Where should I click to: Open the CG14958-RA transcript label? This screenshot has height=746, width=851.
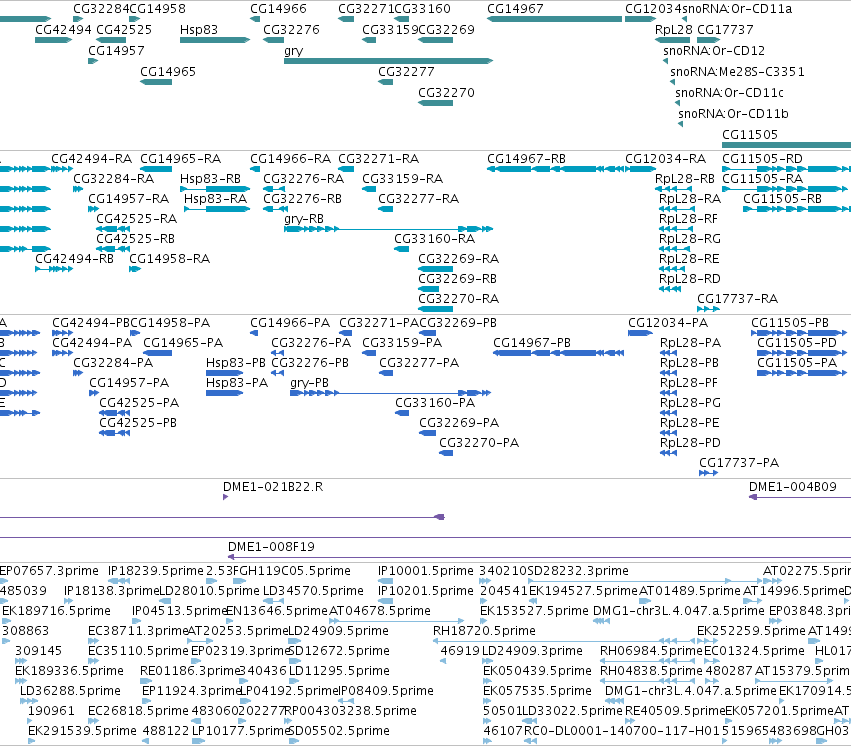pyautogui.click(x=169, y=259)
